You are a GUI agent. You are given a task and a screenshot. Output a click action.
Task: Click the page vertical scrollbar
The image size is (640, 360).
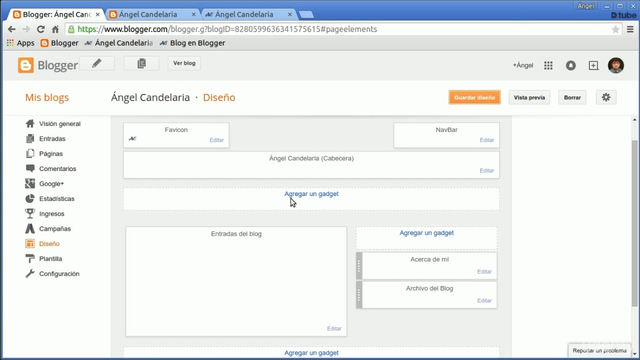634,224
